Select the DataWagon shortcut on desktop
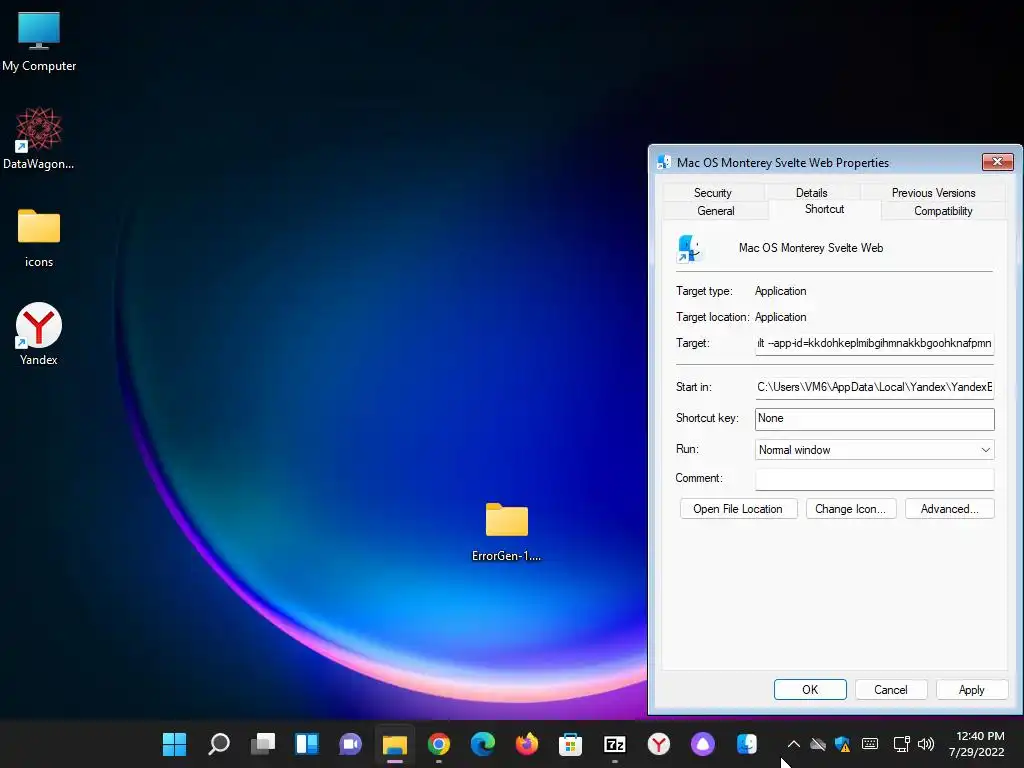Screen dimensions: 1024x768 click(x=39, y=139)
